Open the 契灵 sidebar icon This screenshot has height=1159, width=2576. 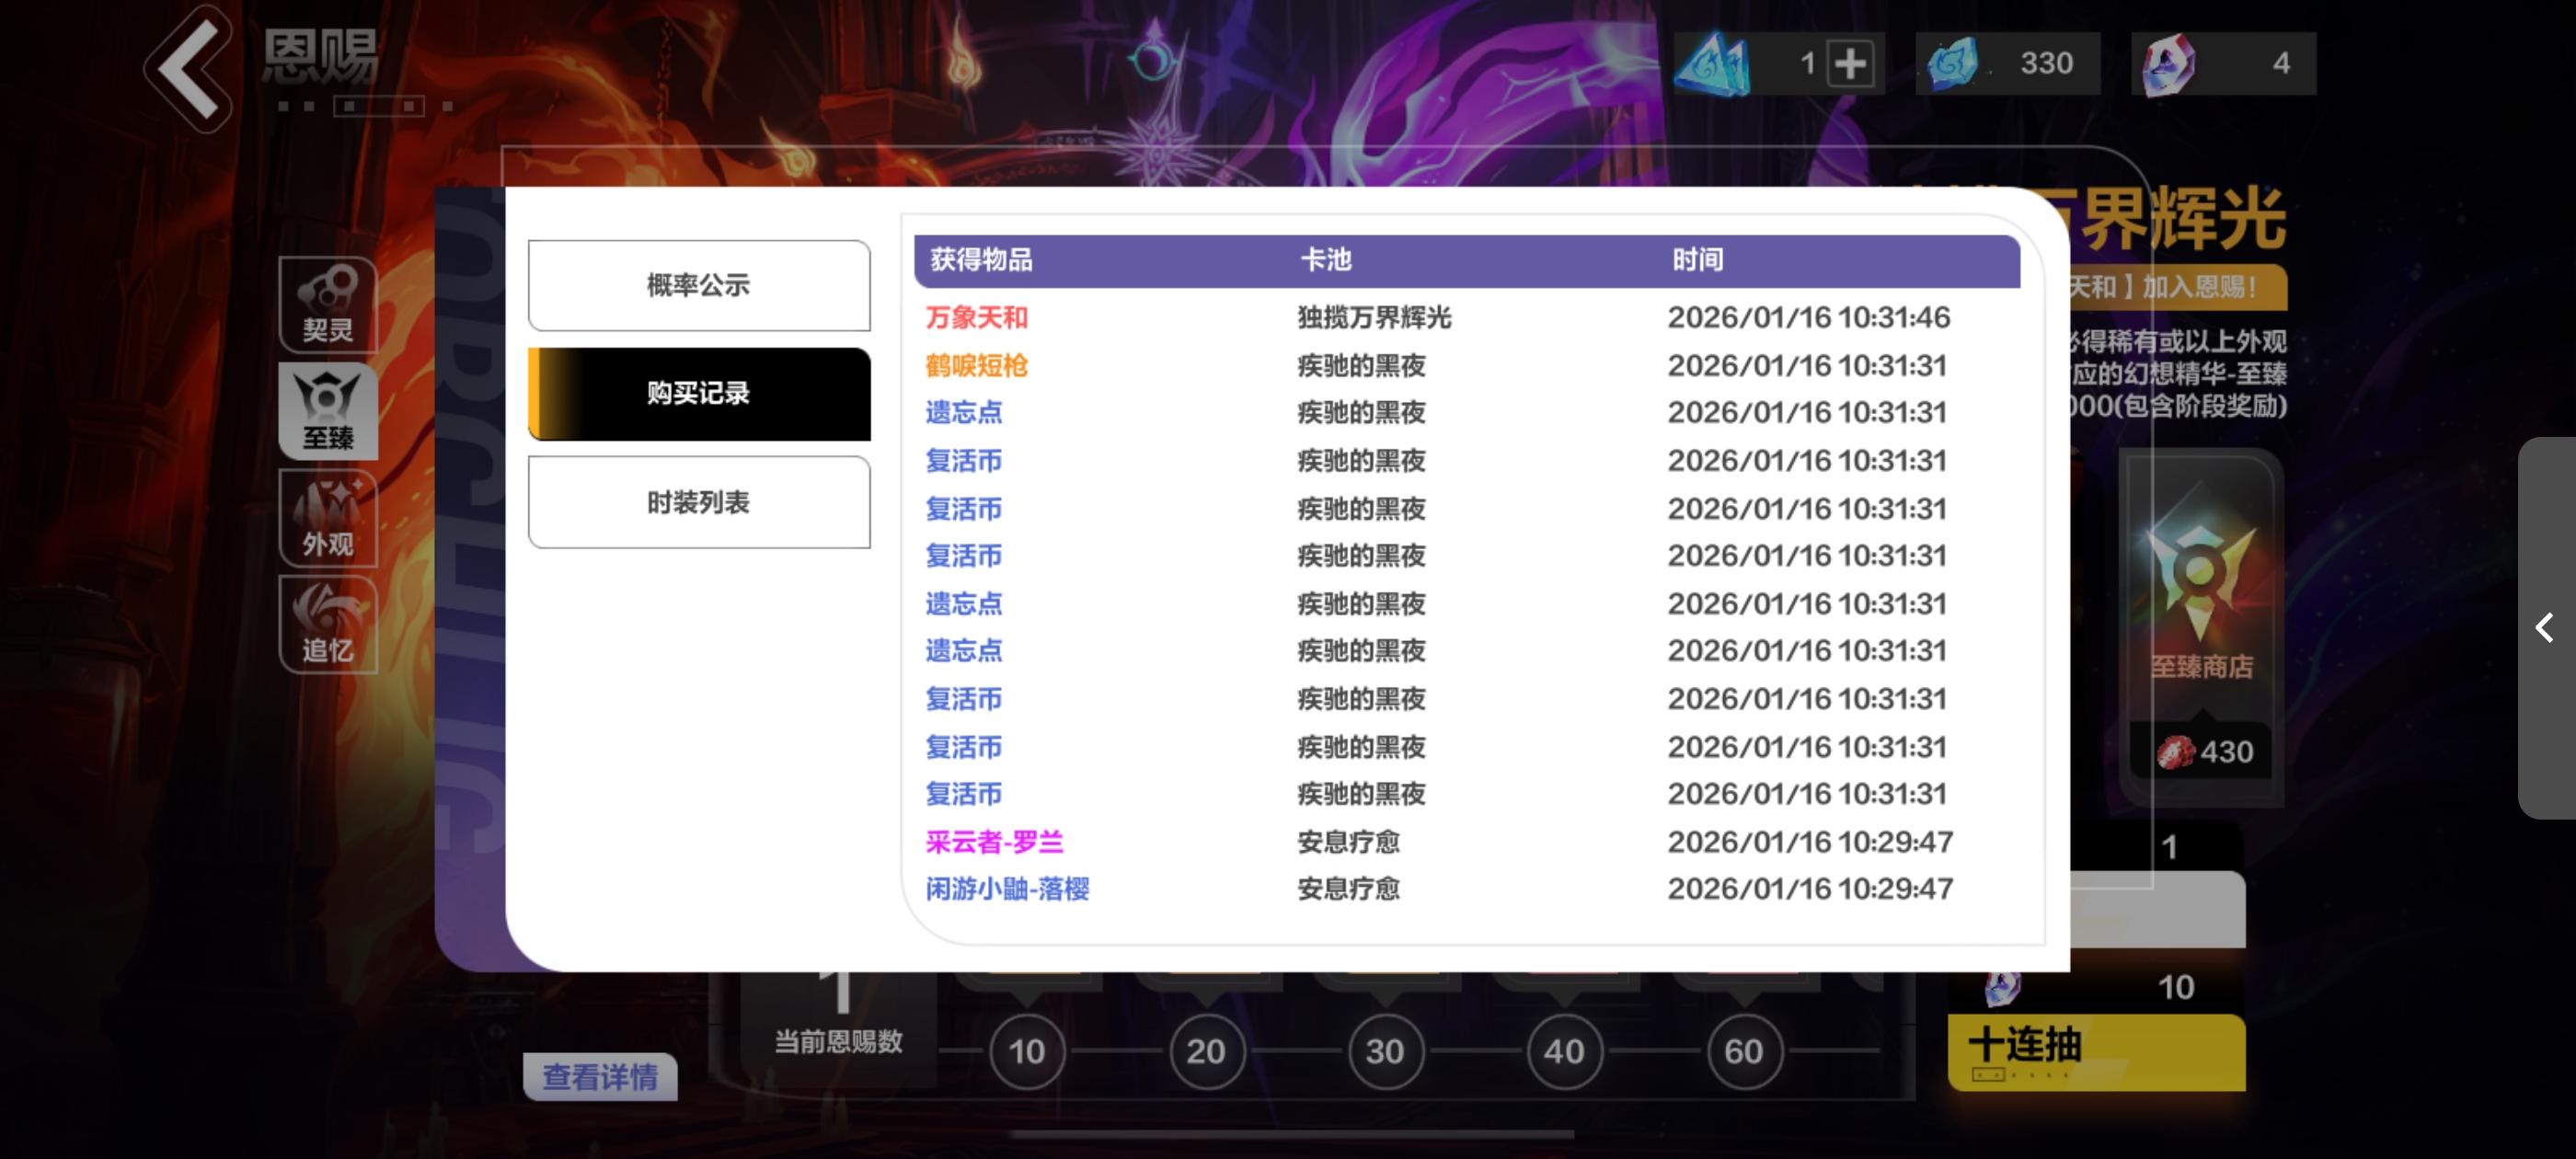click(328, 305)
